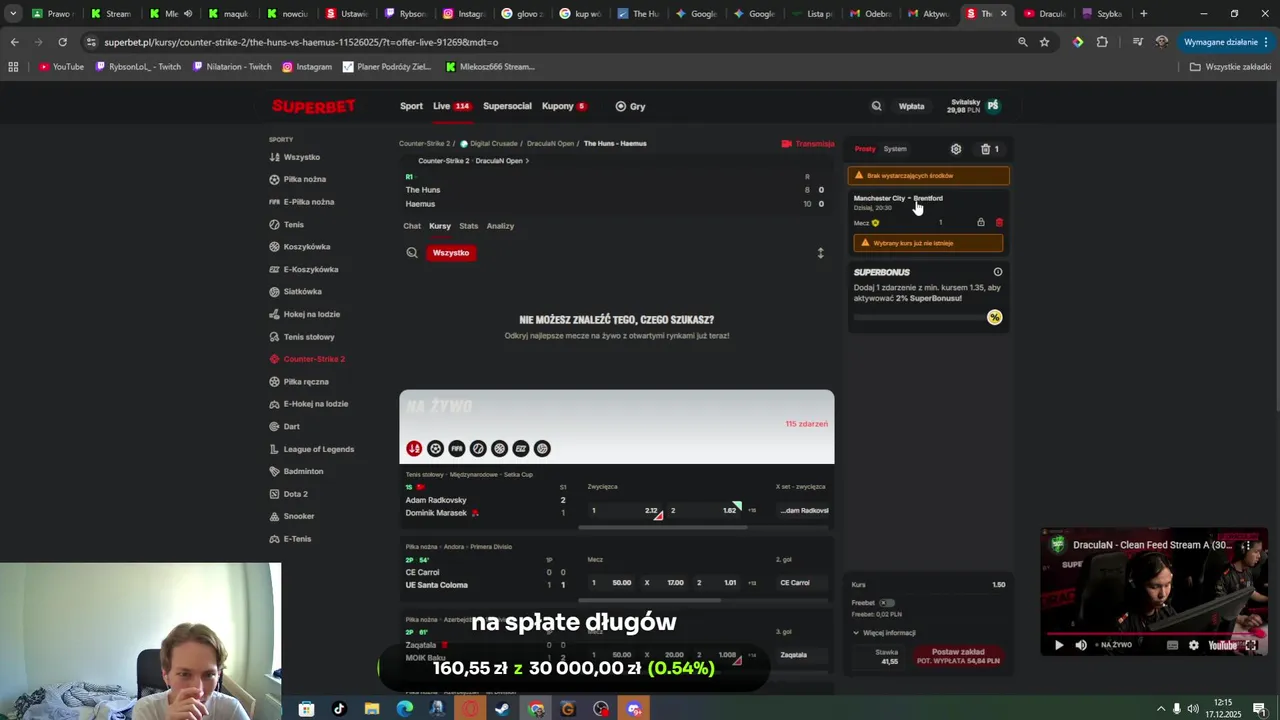
Task: Toggle subtitles in YouTube player
Action: [1173, 645]
